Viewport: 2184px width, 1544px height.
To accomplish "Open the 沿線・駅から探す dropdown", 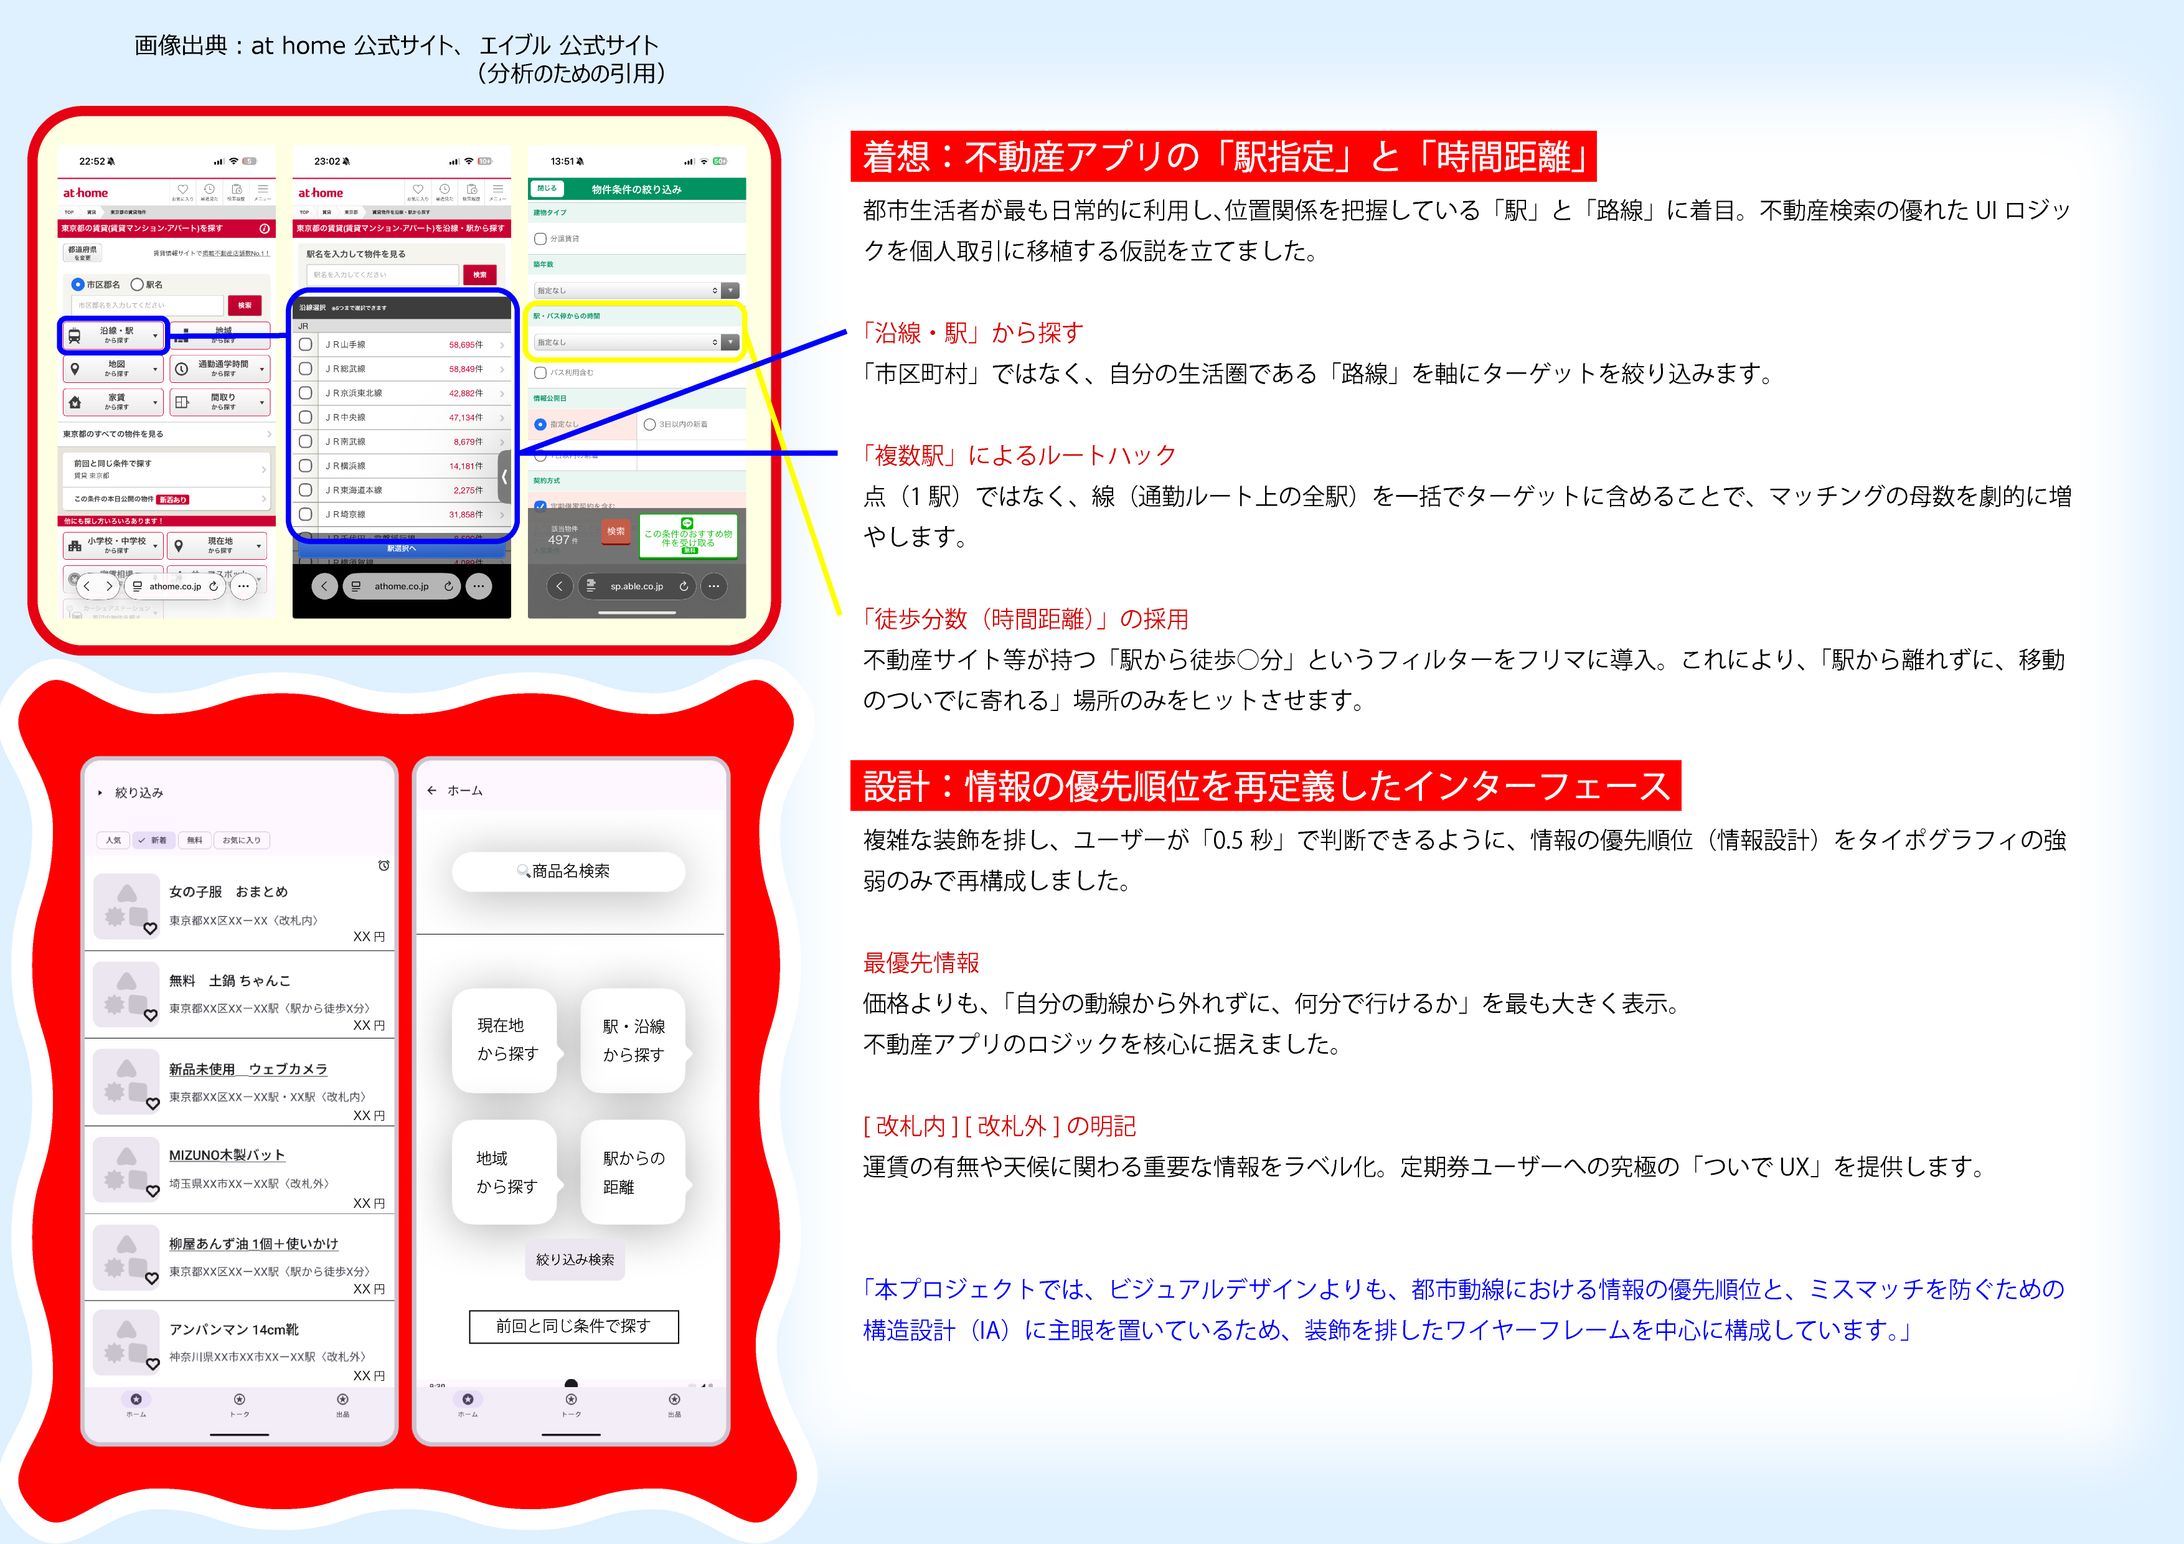I will coord(113,335).
